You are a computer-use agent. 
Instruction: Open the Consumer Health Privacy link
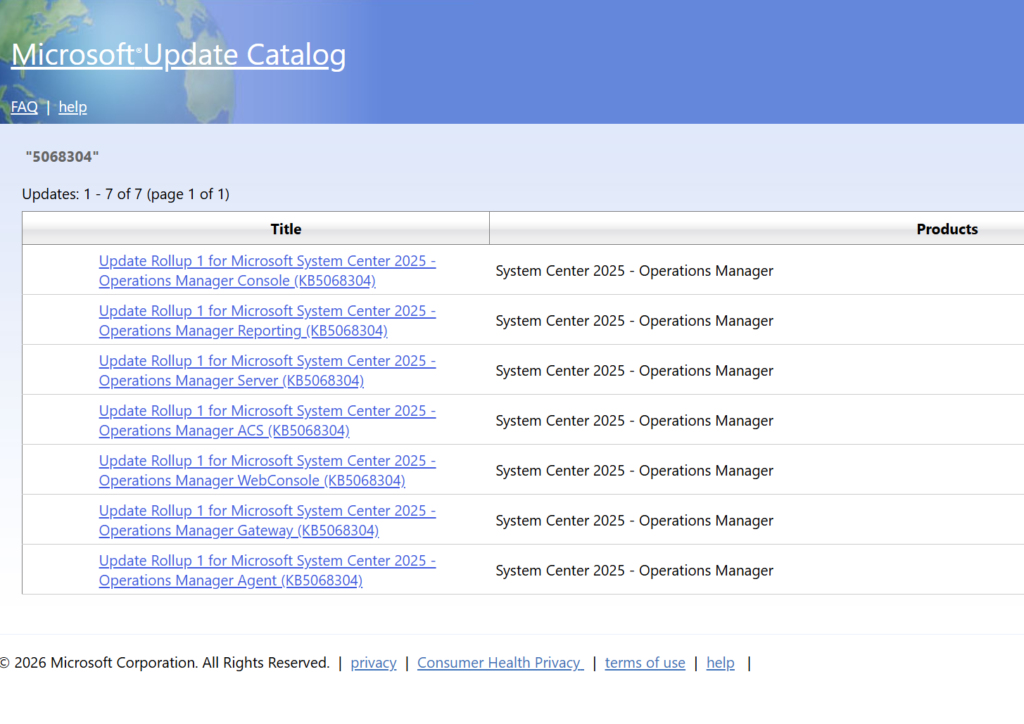500,663
